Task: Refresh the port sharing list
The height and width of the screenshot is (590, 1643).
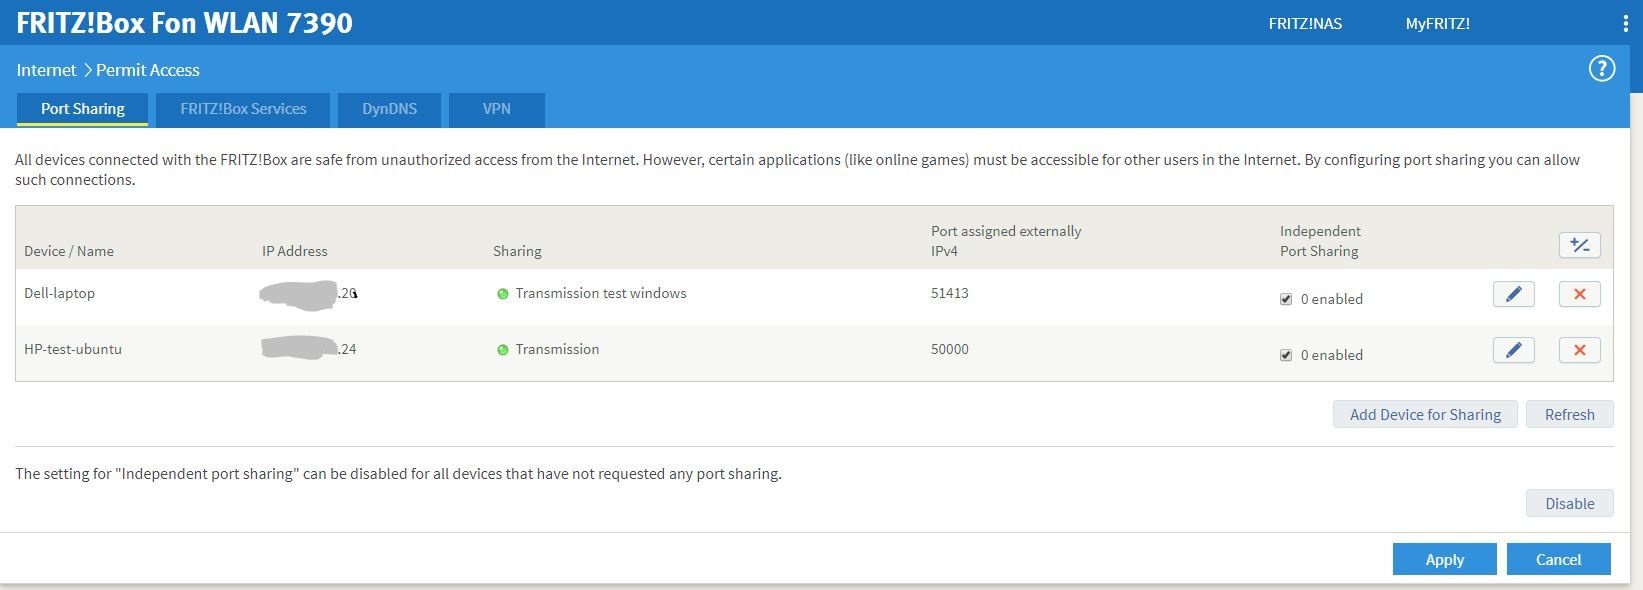Action: click(1569, 414)
